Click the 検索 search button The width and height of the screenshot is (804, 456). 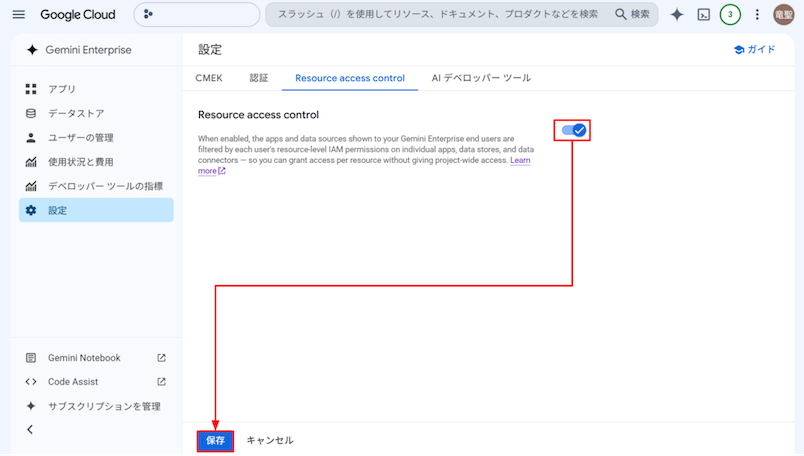(633, 14)
